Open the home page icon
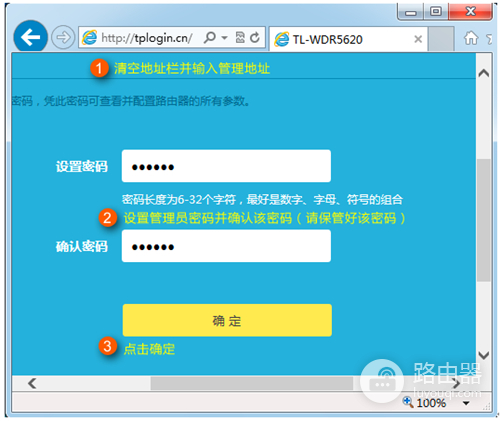The height and width of the screenshot is (421, 500). coord(471,38)
